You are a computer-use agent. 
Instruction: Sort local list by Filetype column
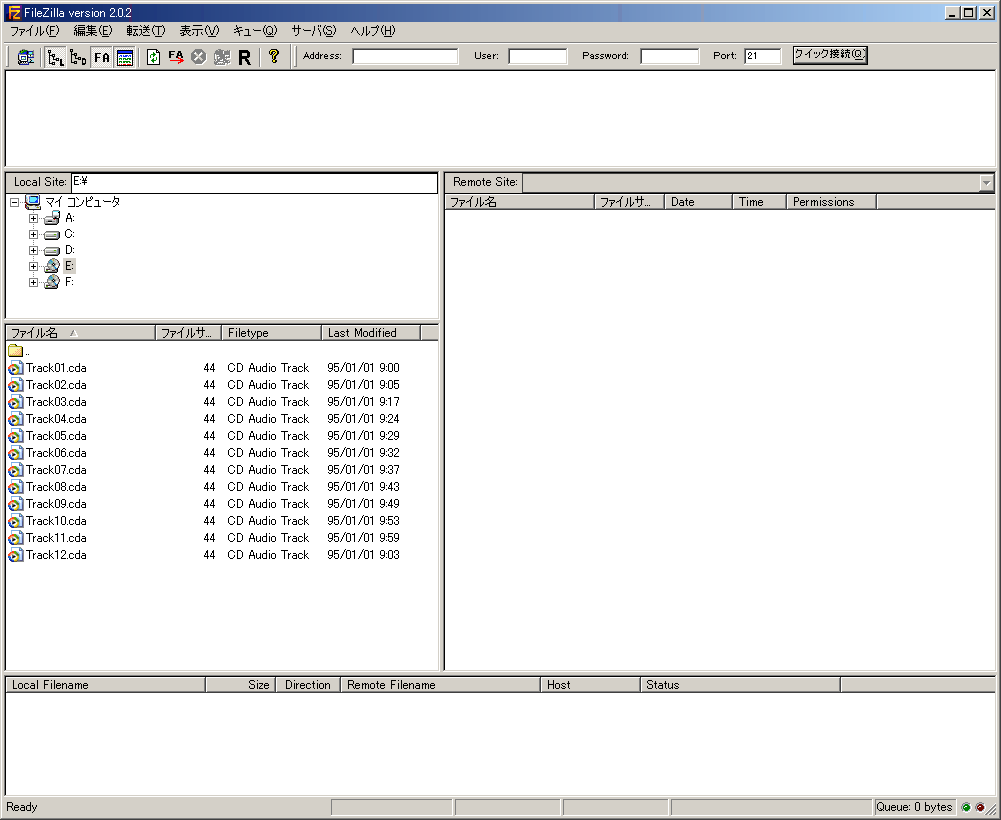(x=271, y=333)
